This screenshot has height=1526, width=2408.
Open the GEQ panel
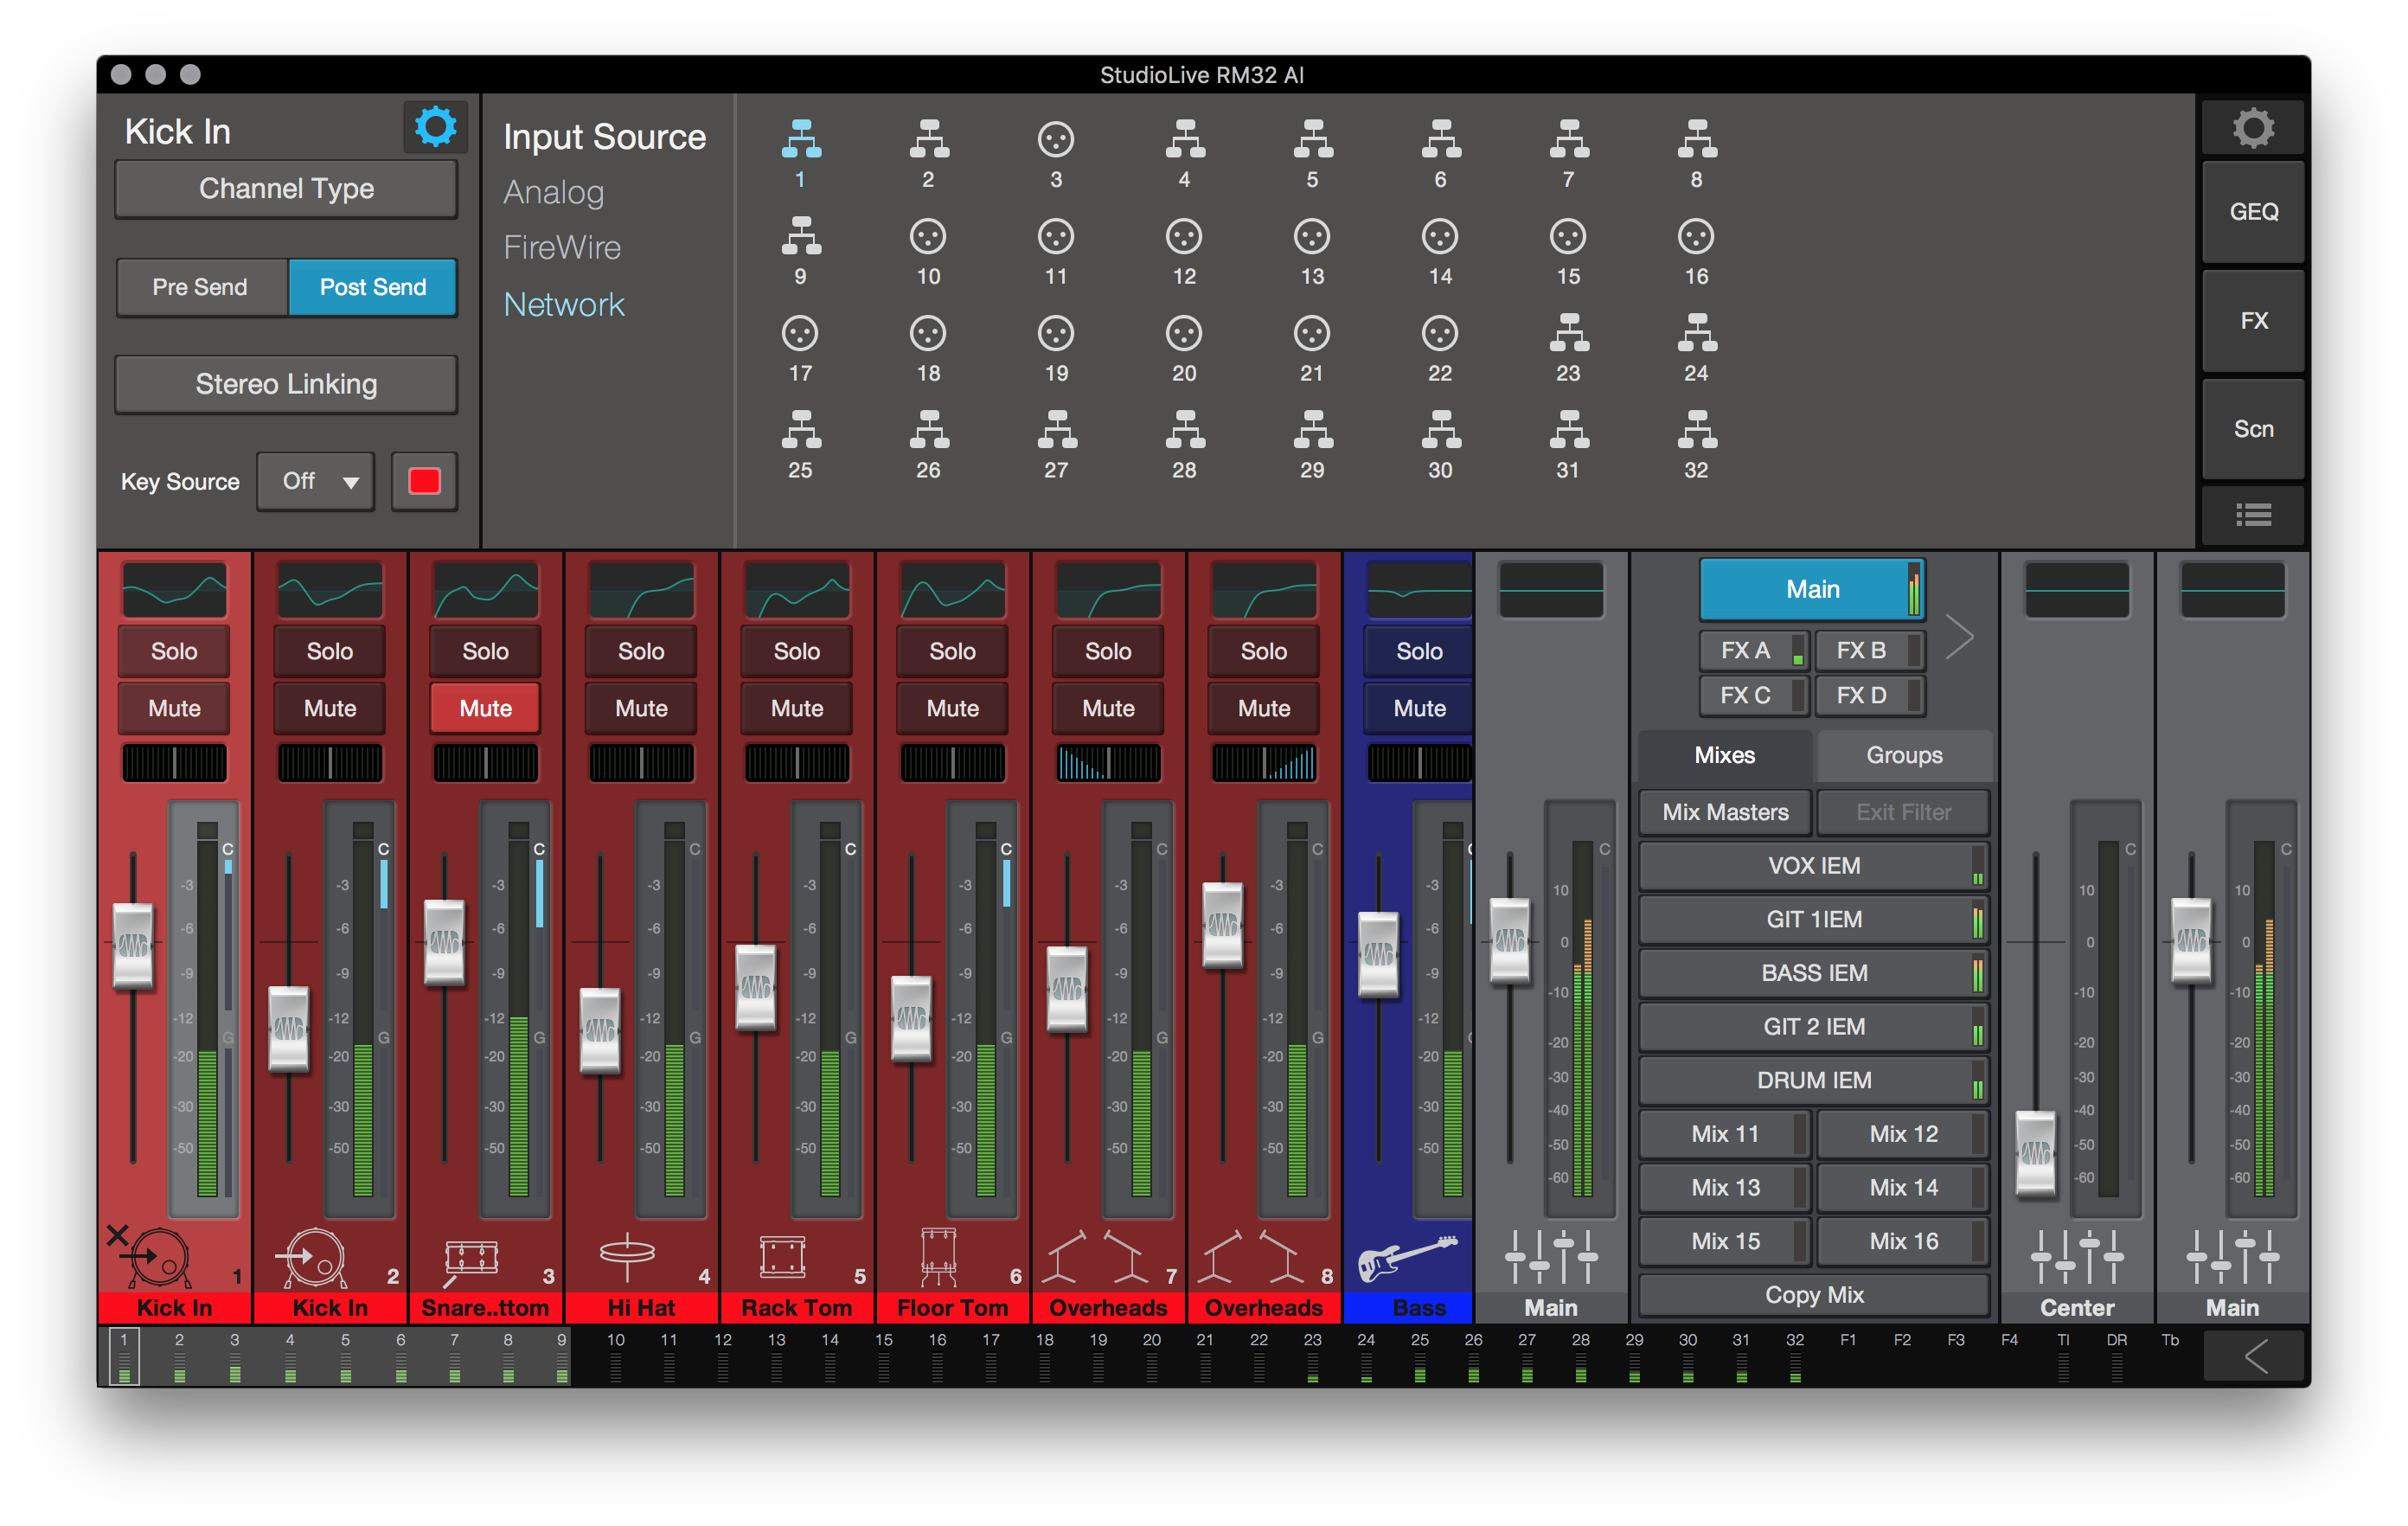[x=2253, y=212]
